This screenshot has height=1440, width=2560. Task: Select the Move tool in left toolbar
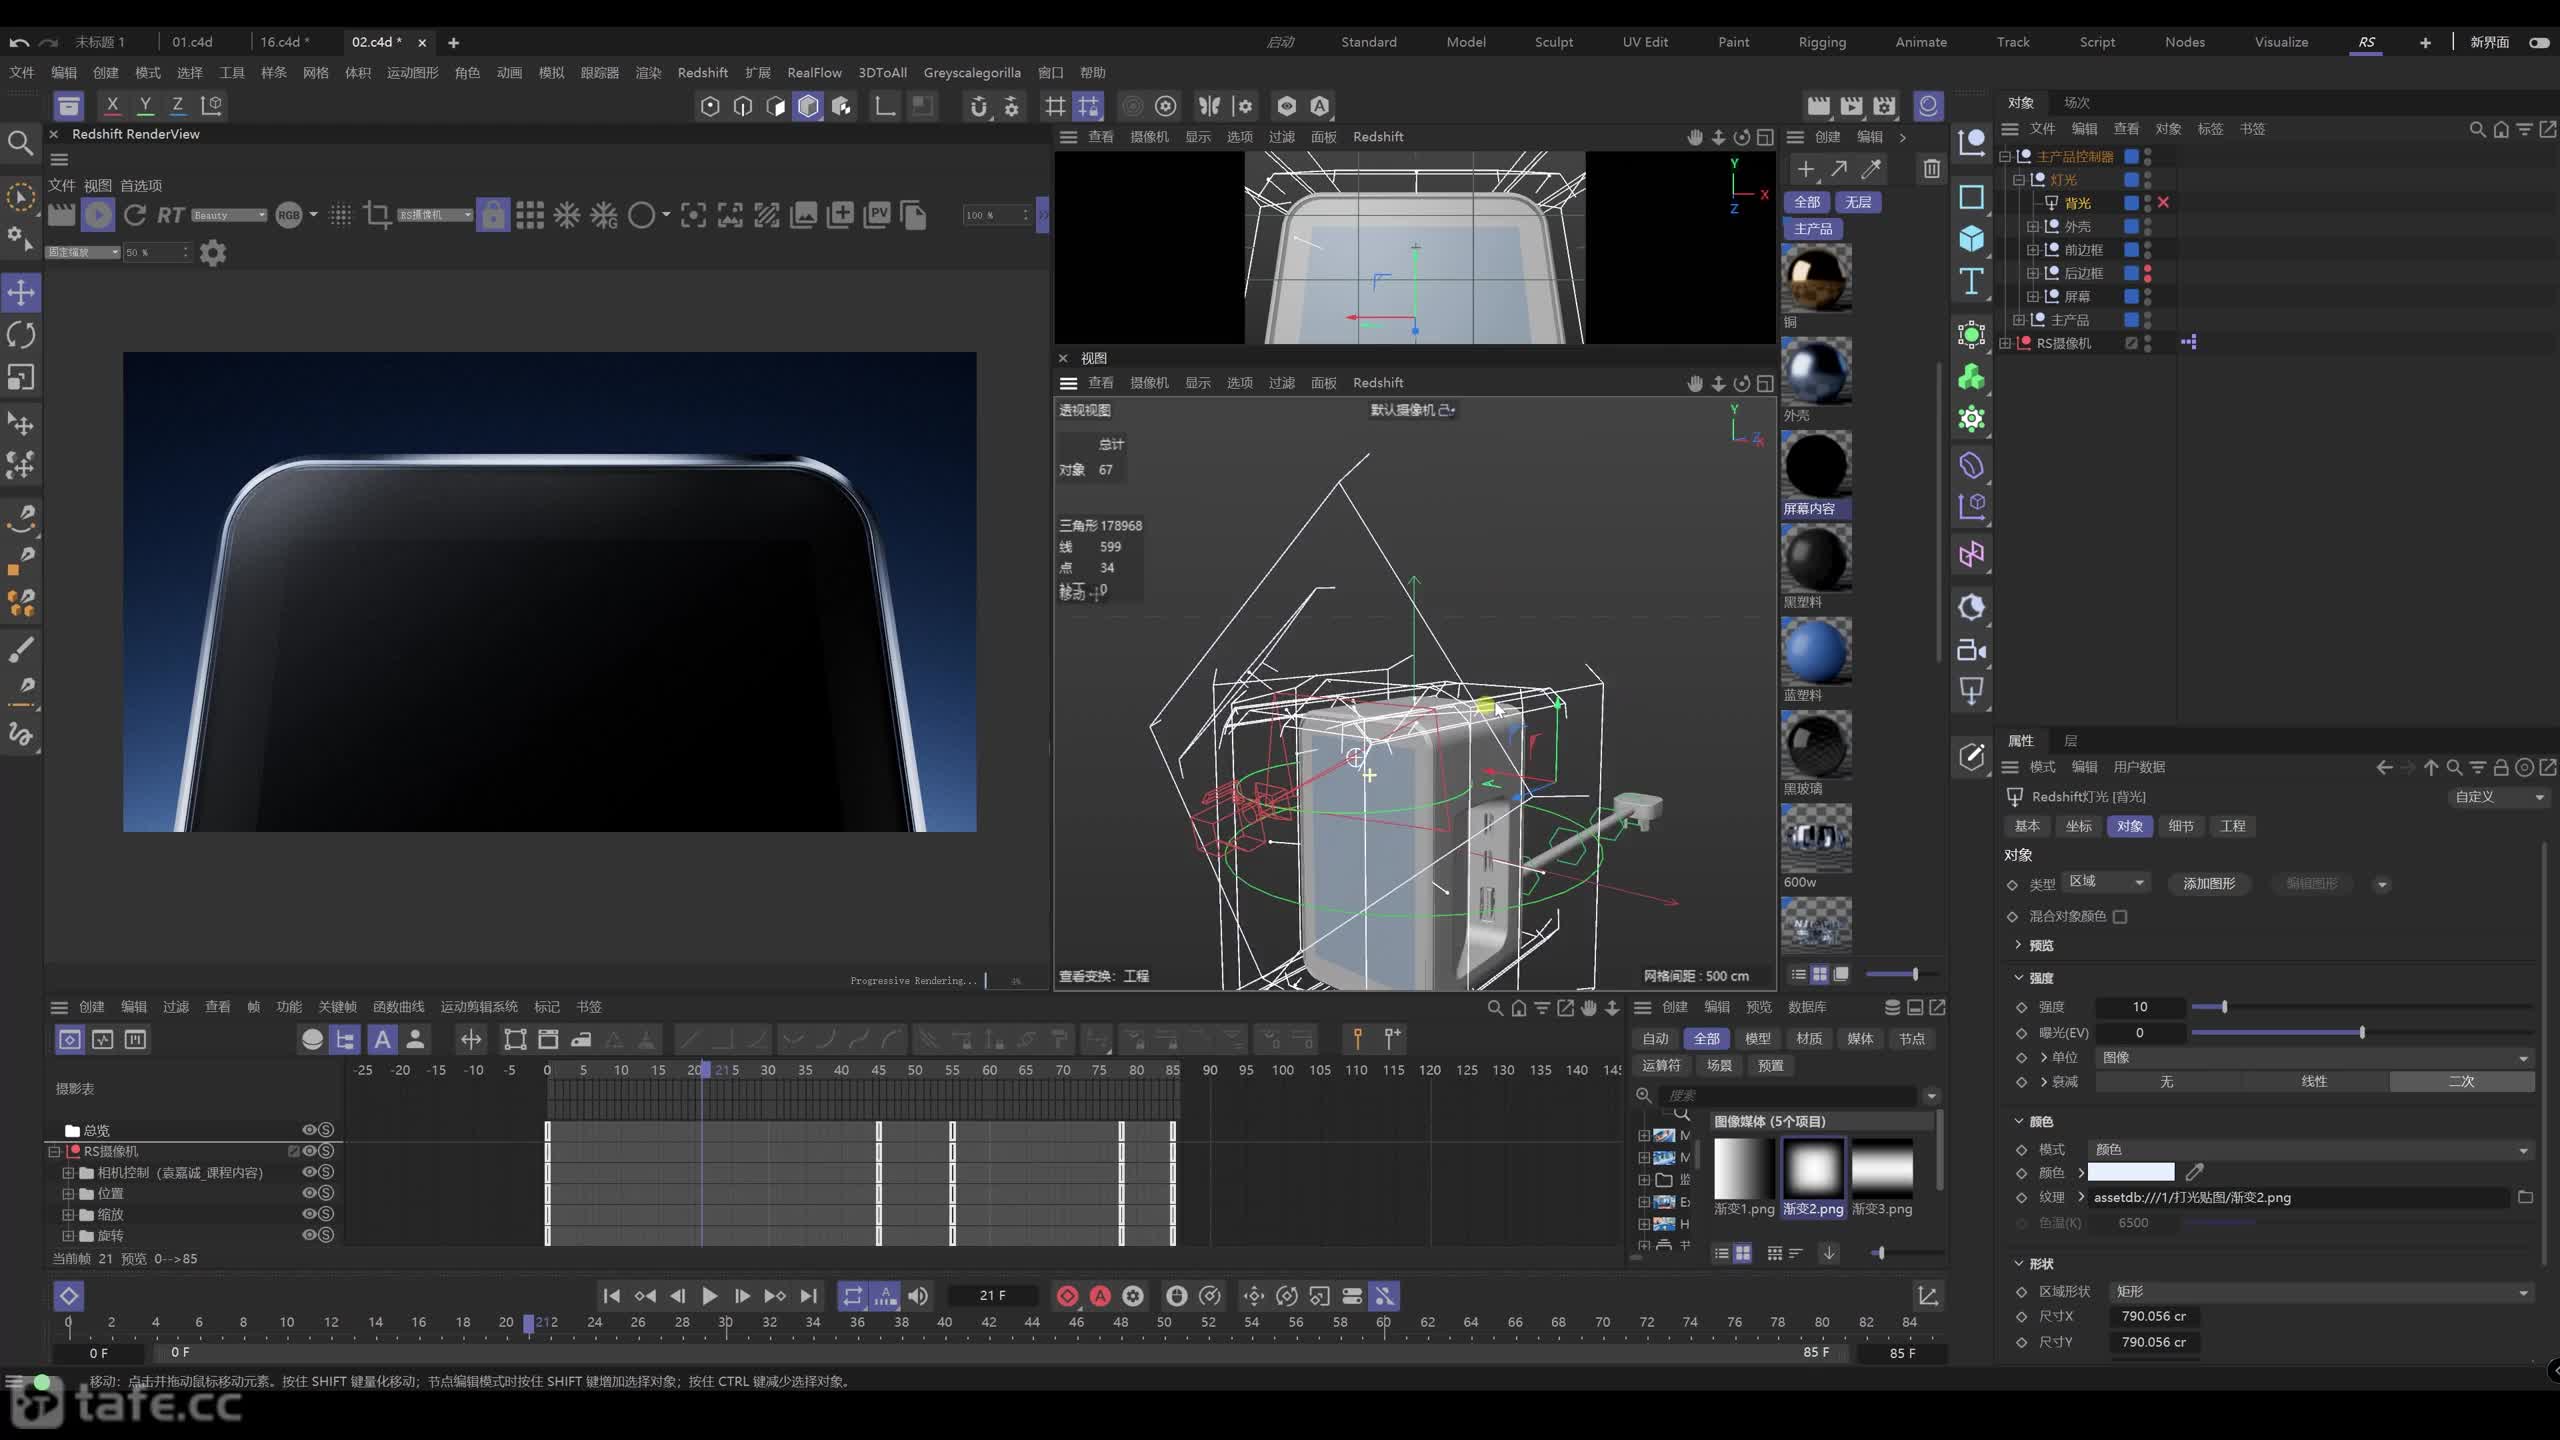point(21,292)
